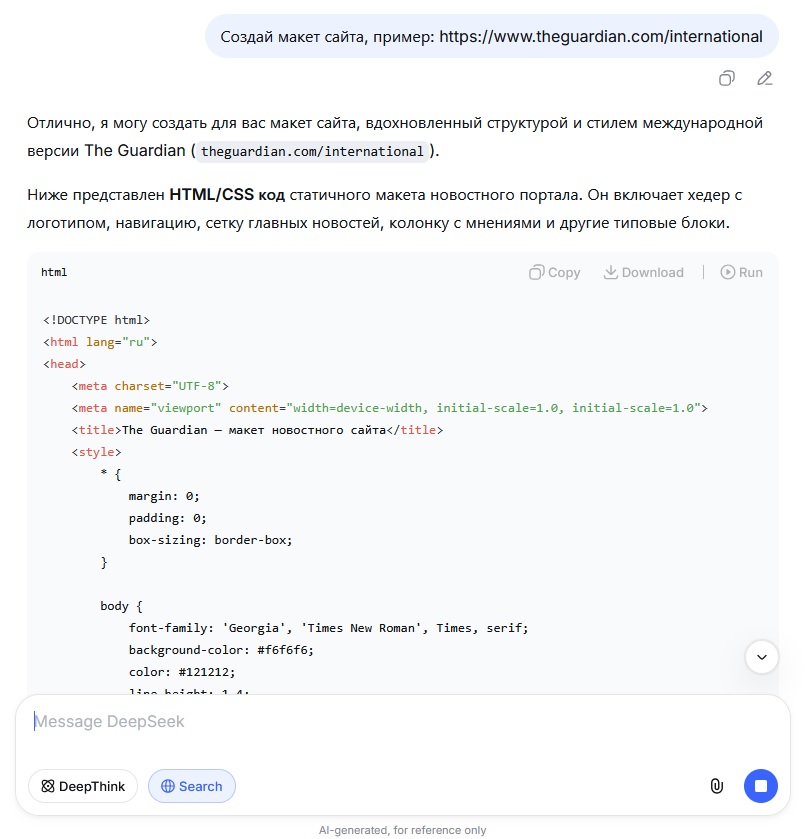Copy the html code block
Viewport: 806px width, 839px height.
point(554,272)
